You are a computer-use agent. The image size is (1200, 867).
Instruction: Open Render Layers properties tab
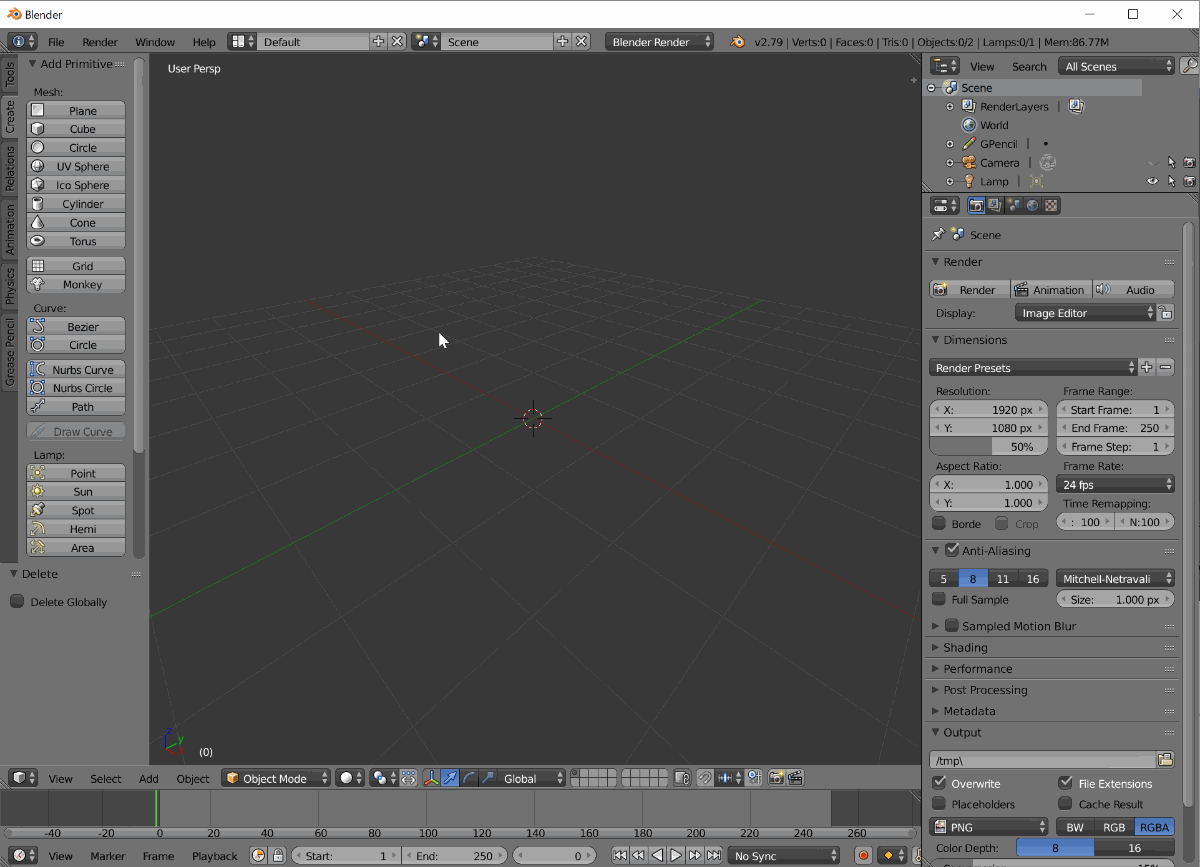tap(995, 205)
